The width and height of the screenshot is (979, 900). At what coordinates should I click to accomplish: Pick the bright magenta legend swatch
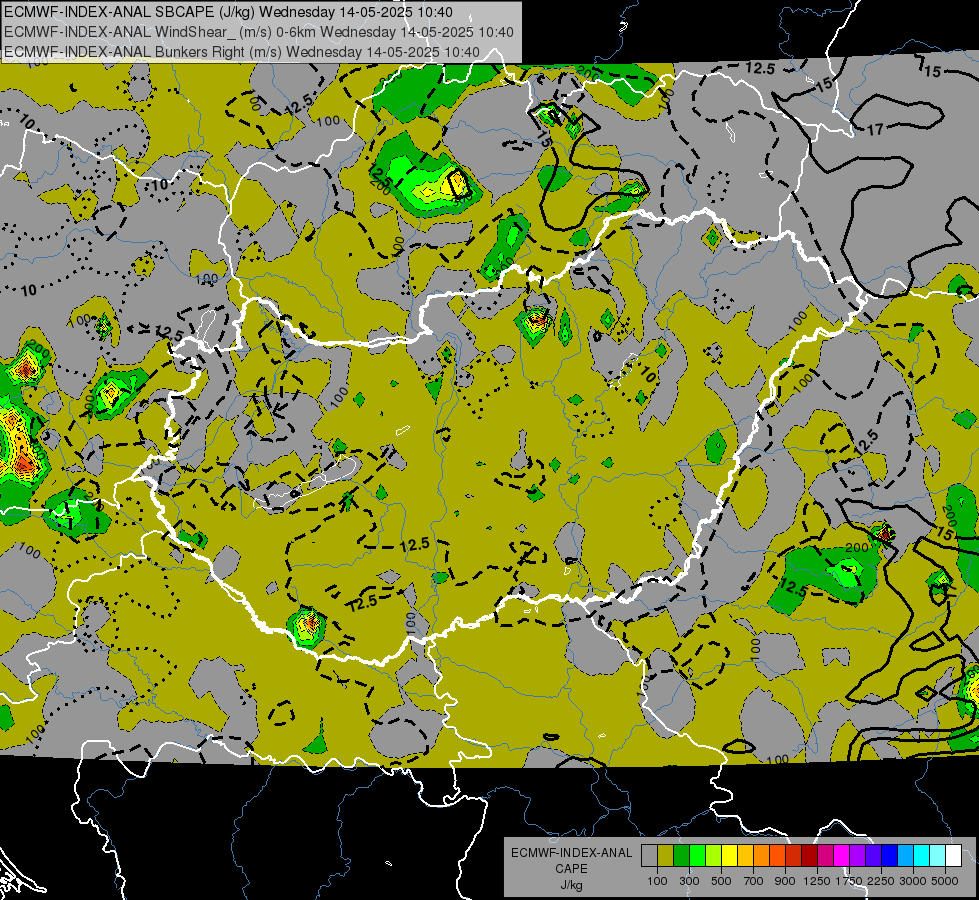[x=842, y=856]
